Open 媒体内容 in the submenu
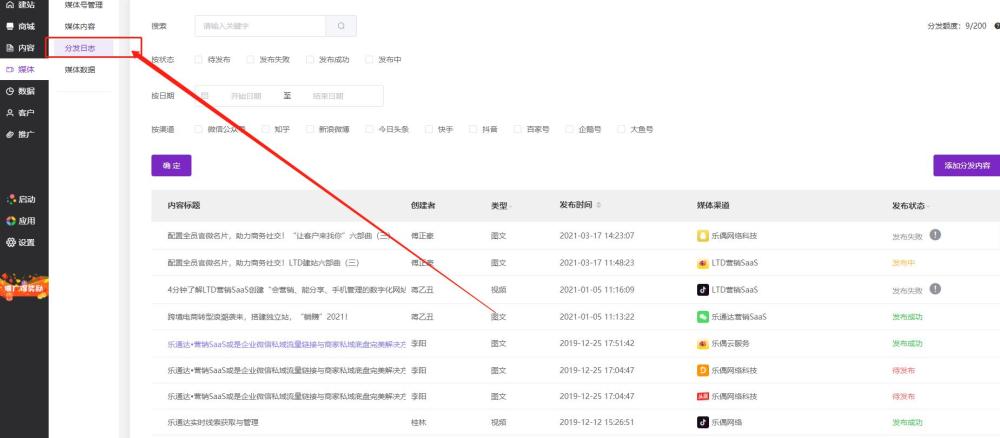 [x=80, y=27]
